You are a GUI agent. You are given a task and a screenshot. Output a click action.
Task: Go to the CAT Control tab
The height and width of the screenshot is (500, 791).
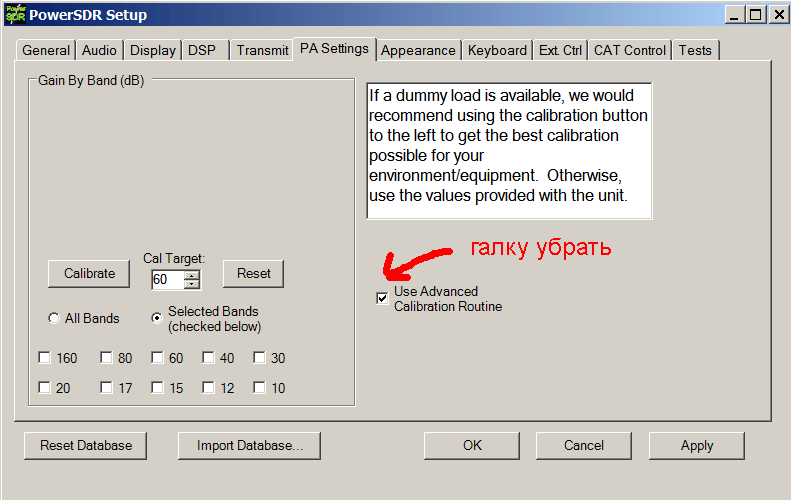click(629, 50)
